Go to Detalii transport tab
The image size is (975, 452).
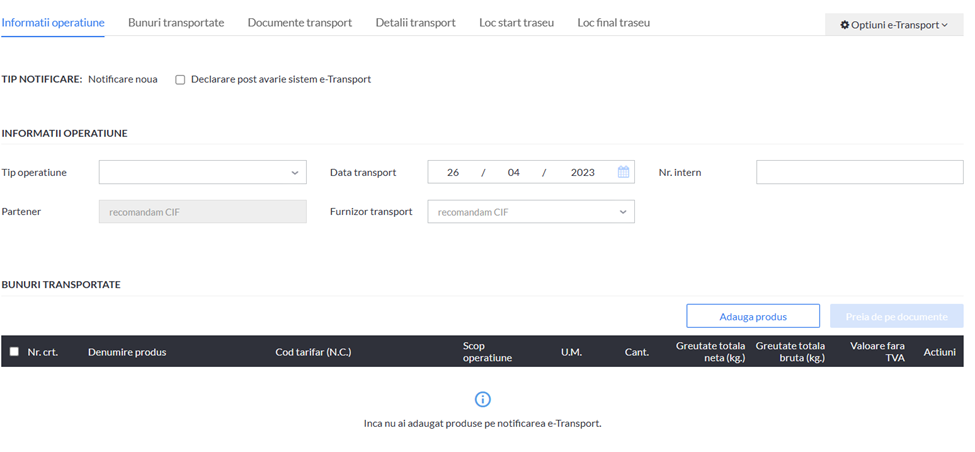click(x=415, y=22)
